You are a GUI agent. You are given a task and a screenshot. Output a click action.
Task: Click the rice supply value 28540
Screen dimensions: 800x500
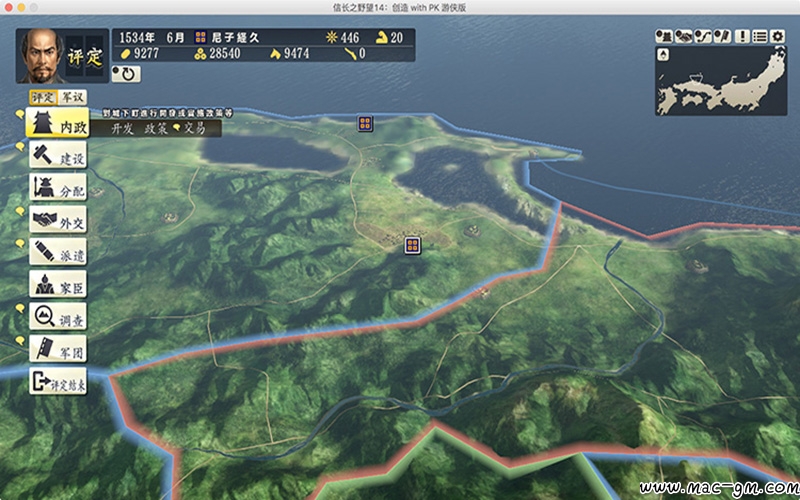pos(224,54)
